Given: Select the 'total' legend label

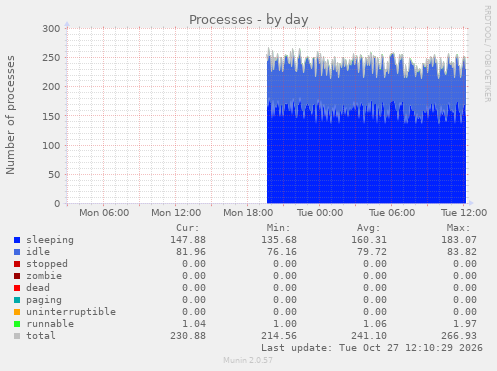Looking at the screenshot, I should coord(41,336).
